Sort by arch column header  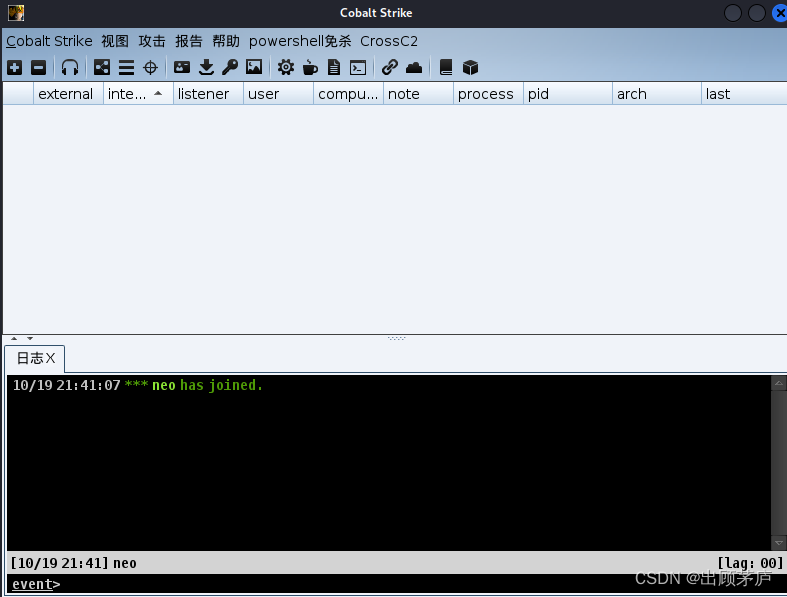[657, 94]
